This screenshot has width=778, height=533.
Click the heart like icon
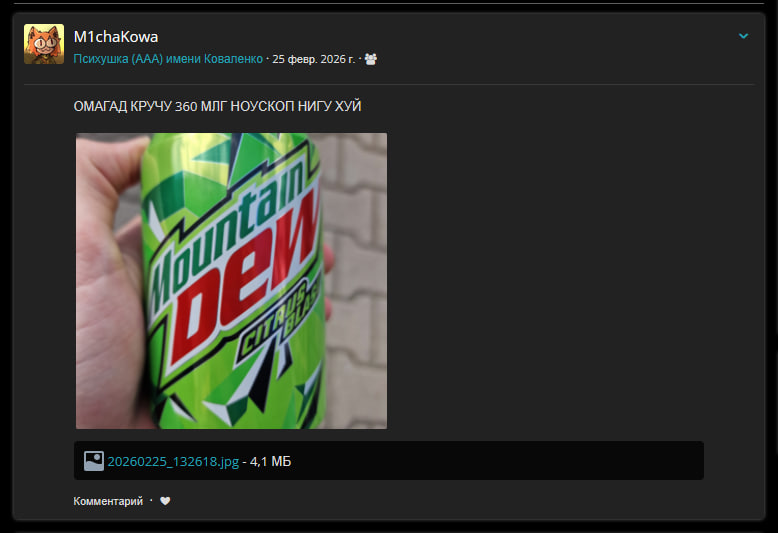(x=165, y=501)
